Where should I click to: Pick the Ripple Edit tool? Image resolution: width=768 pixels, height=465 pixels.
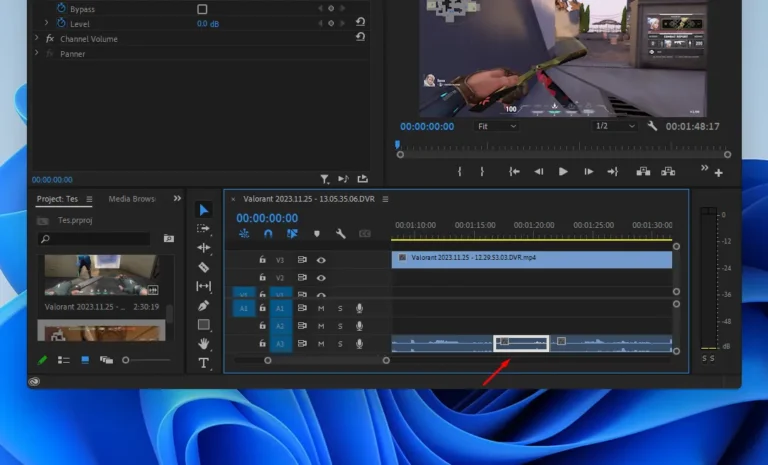[x=204, y=248]
